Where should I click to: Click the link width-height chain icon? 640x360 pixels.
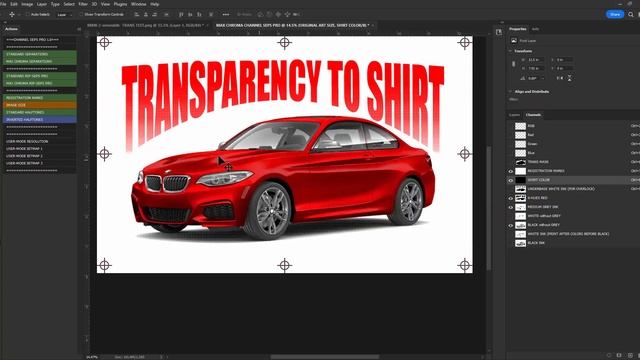point(513,64)
